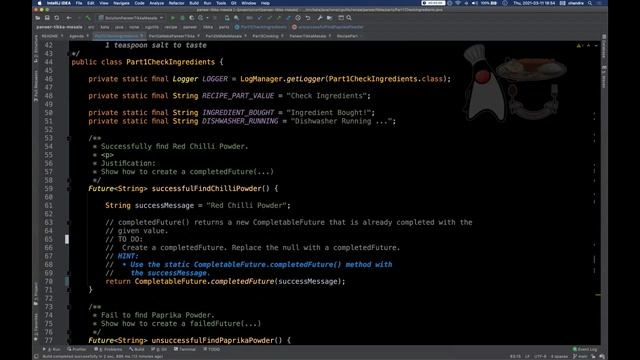Viewport: 640px width, 360px height.
Task: Open the Terminal tool window button
Action: 185,349
